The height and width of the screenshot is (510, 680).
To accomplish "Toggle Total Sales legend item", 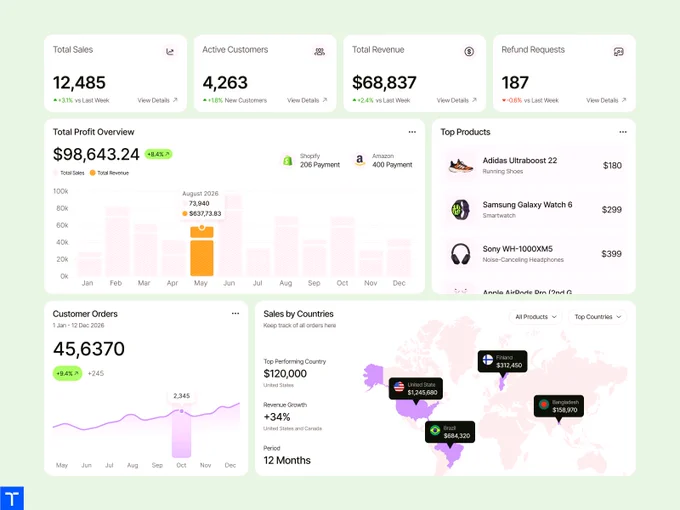I will click(69, 173).
